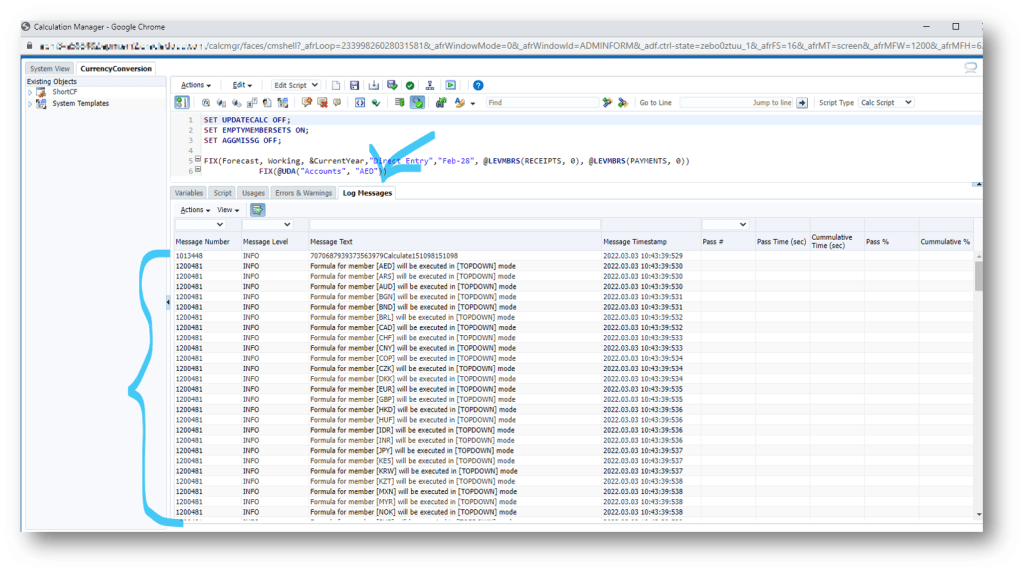Screen dimensions: 1036x588
Task: Click the left panel collapse splitter arrow
Action: click(168, 302)
